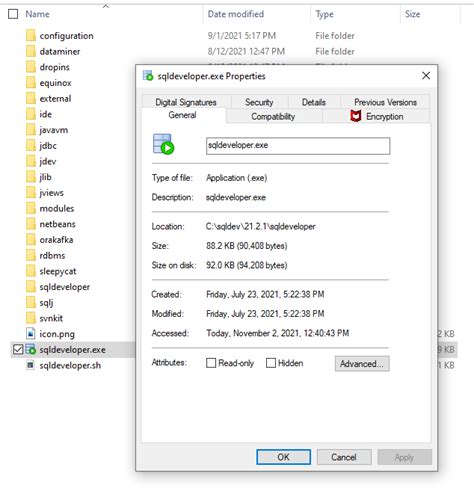This screenshot has width=474, height=494.
Task: Switch to the Compatibility tab
Action: click(273, 116)
